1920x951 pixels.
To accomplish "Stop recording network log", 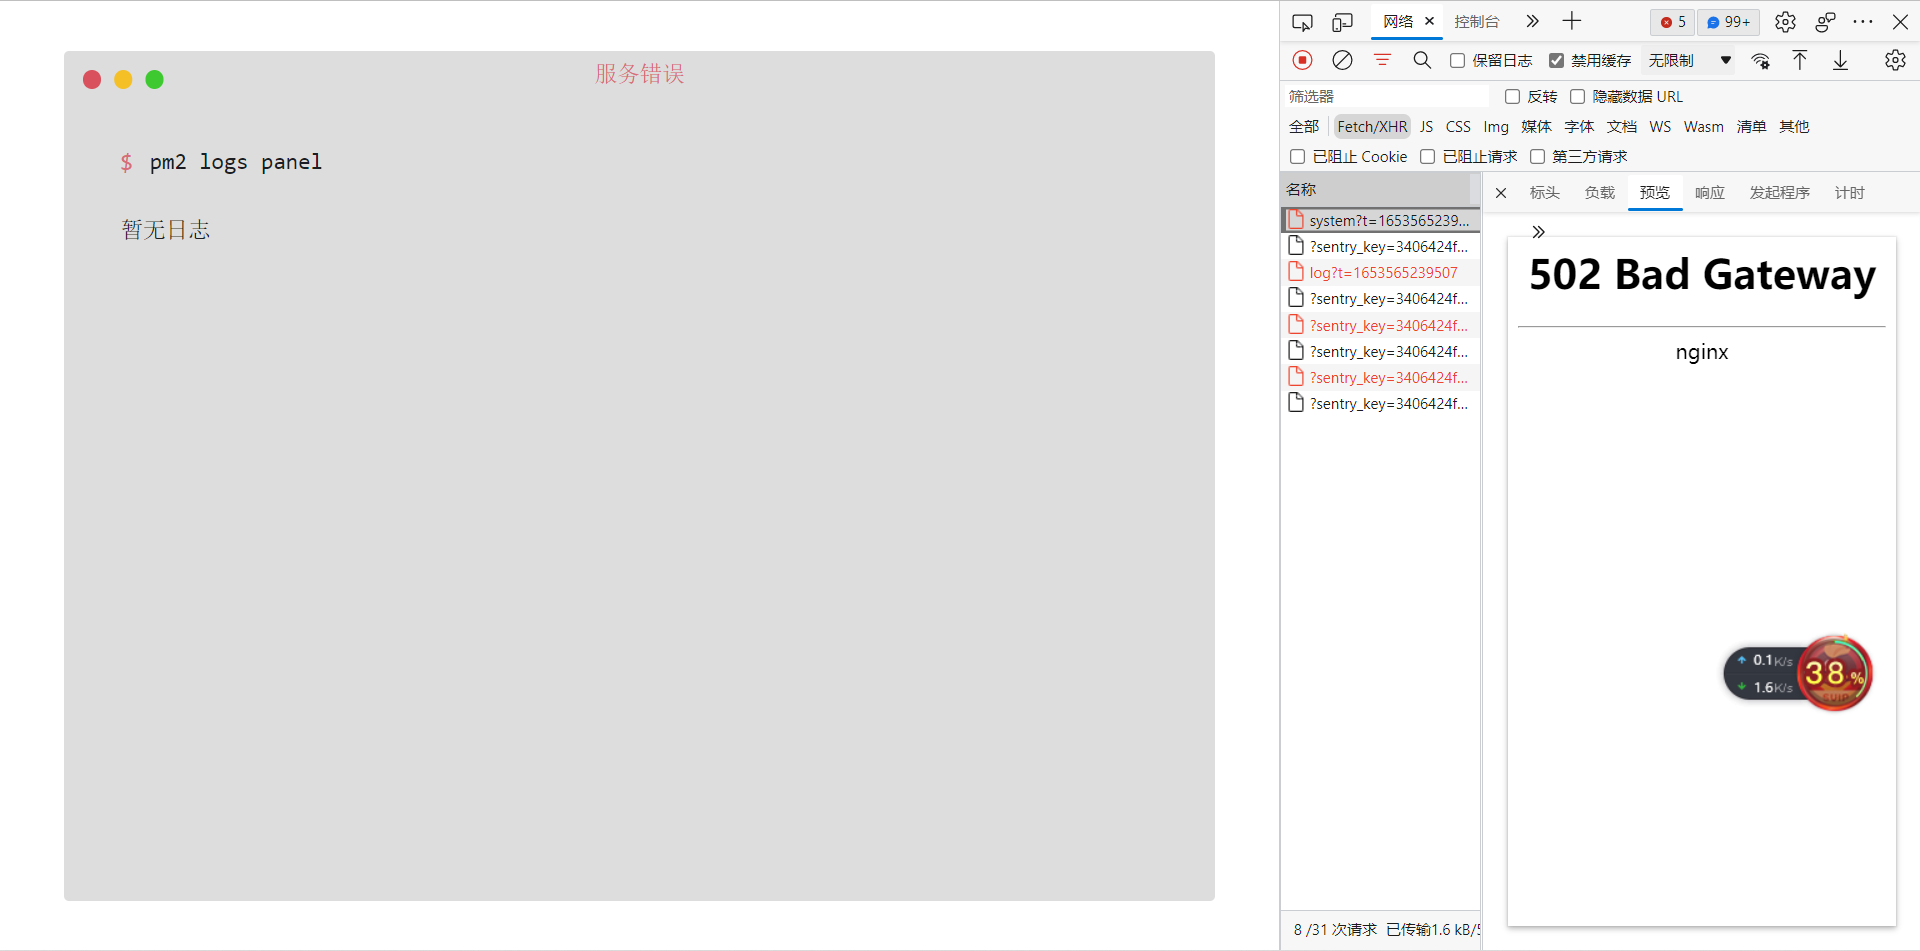I will [x=1302, y=60].
